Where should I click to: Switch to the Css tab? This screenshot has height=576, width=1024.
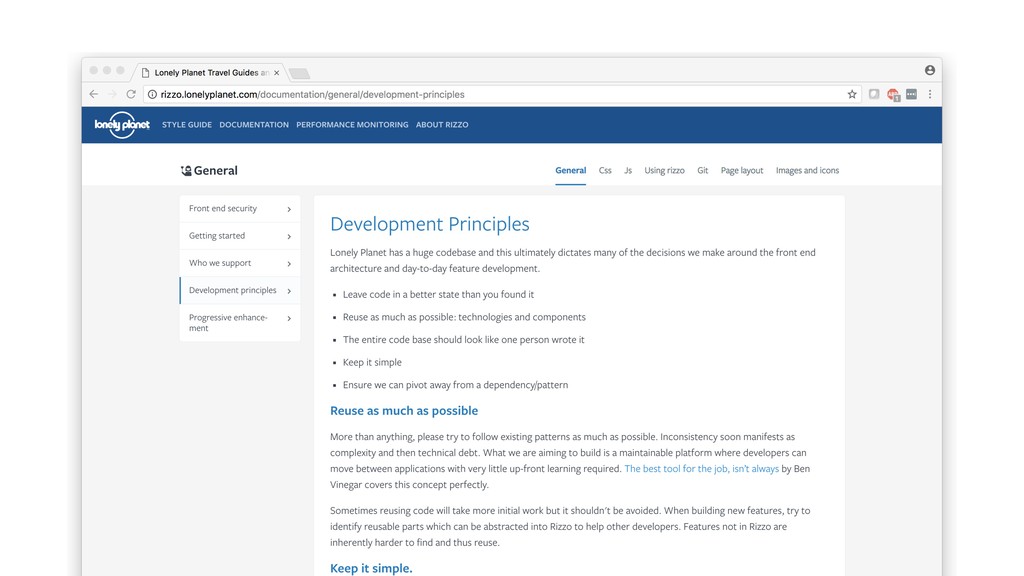pyautogui.click(x=605, y=170)
